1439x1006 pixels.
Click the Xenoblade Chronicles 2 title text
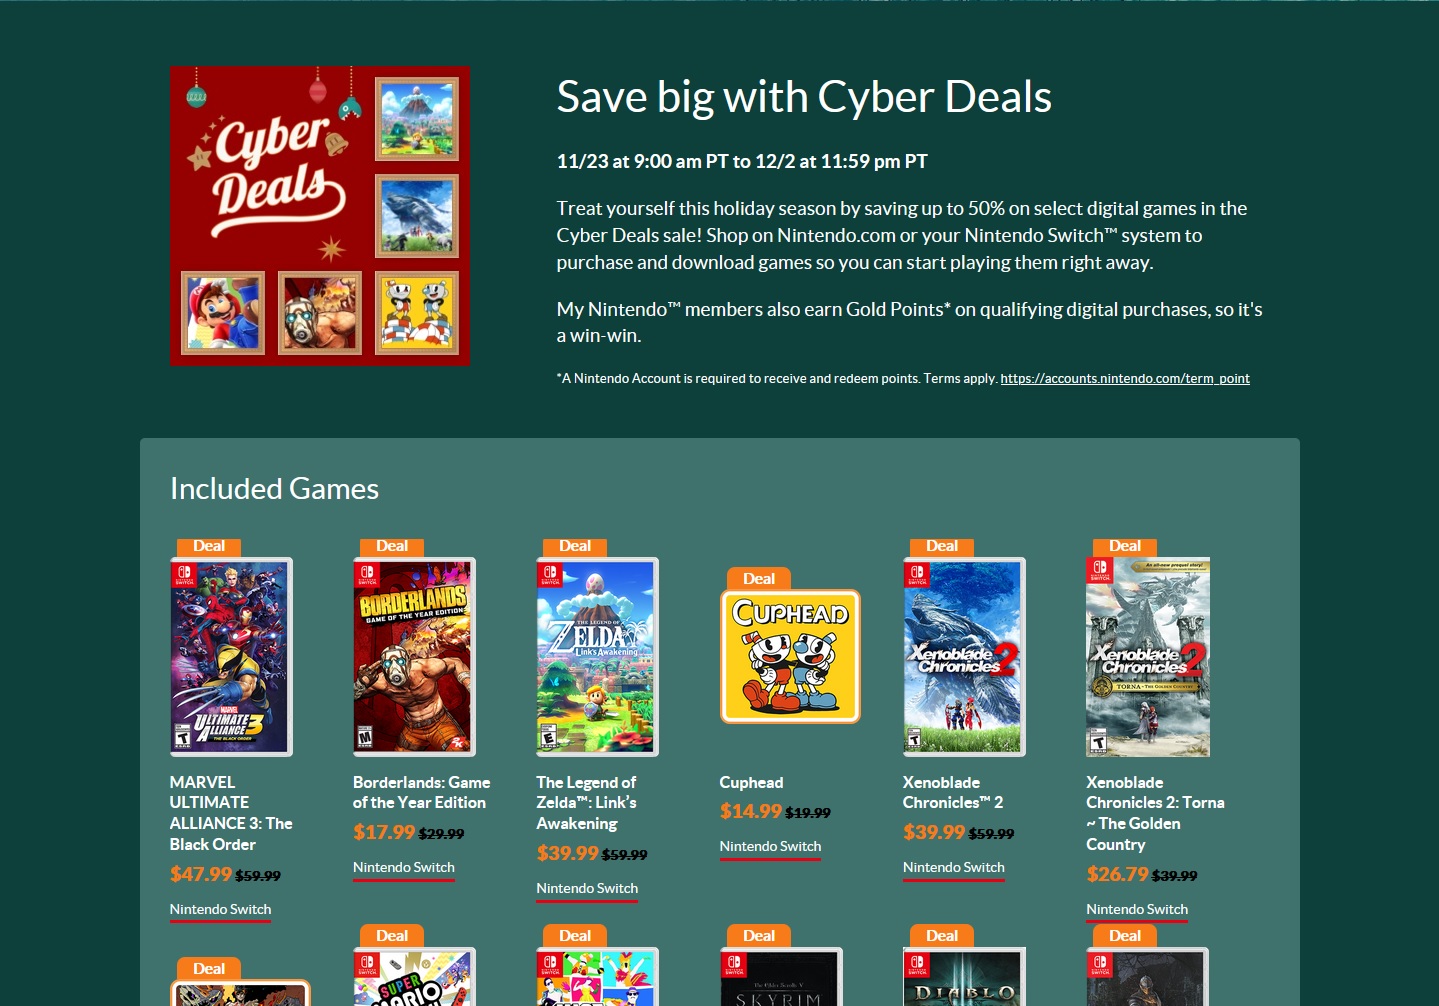[x=952, y=792]
